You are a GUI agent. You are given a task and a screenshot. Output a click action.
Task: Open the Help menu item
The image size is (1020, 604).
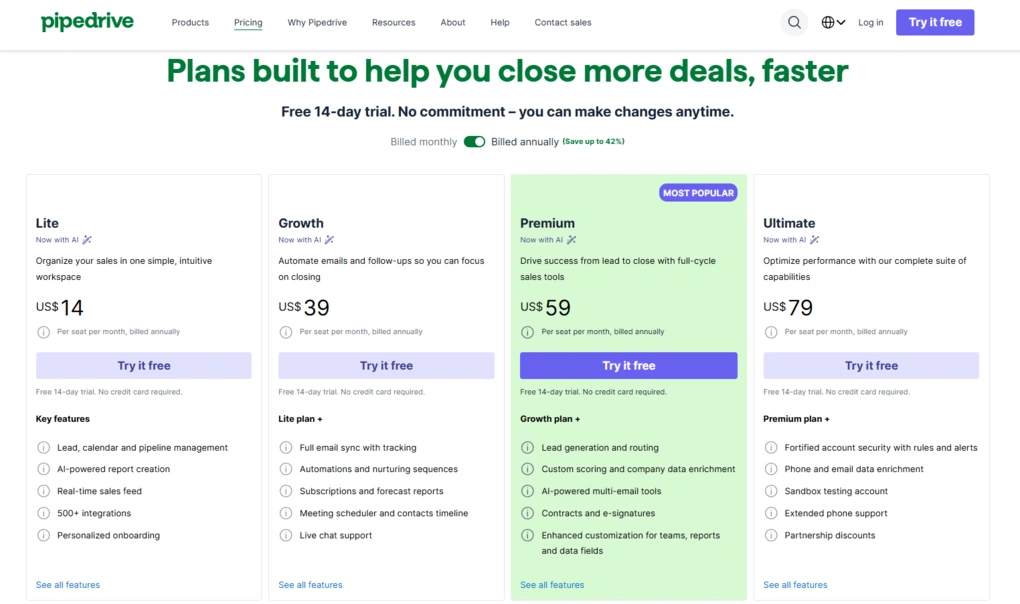tap(500, 22)
